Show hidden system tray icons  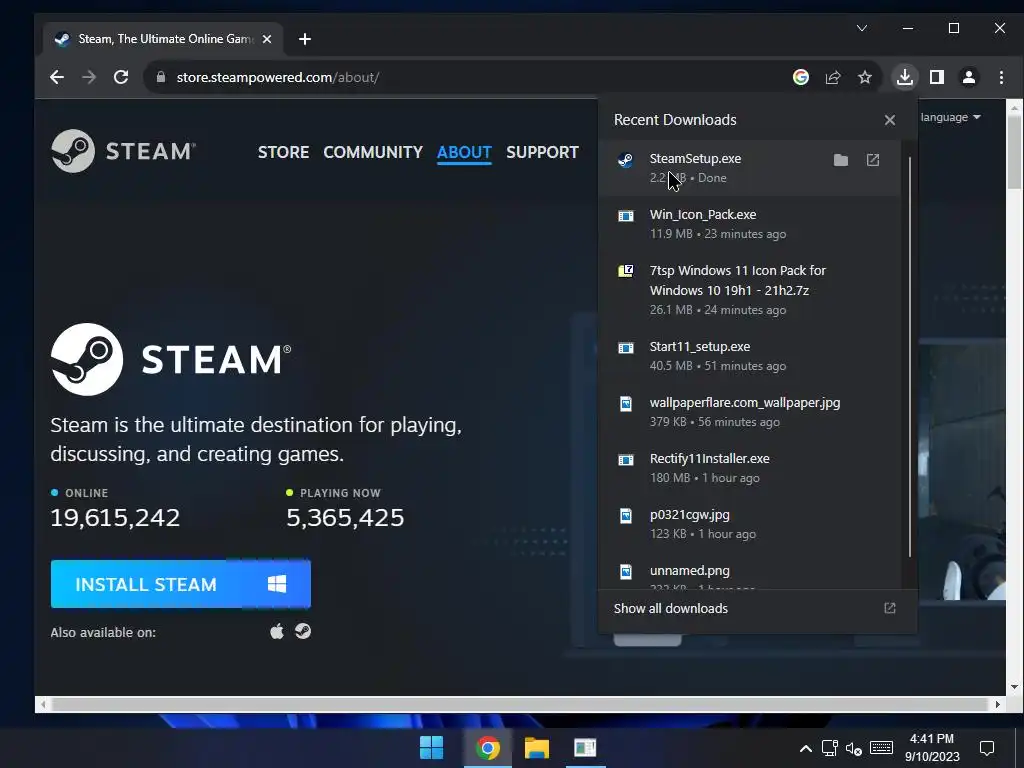[x=806, y=748]
